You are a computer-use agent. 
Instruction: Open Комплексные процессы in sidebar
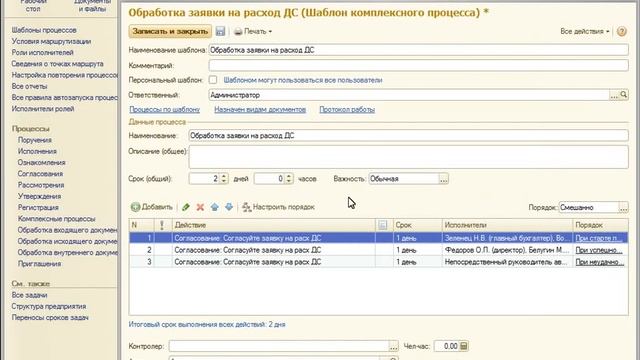pos(56,219)
